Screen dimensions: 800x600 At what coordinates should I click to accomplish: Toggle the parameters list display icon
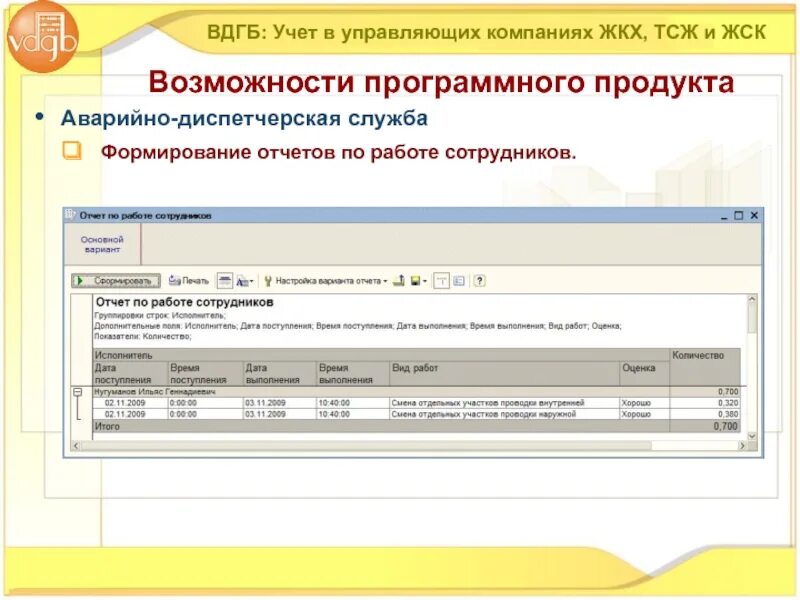(x=459, y=281)
